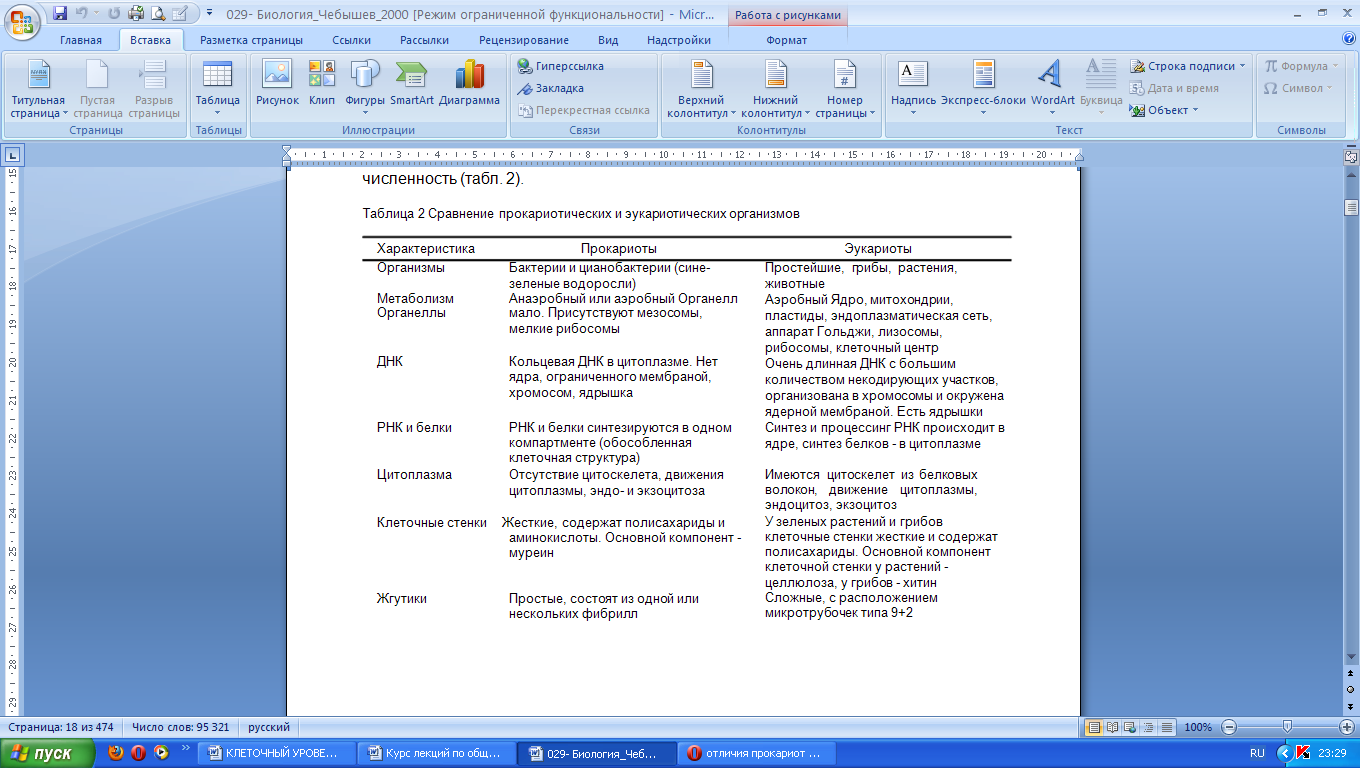The width and height of the screenshot is (1360, 768).
Task: Open the Нижний колонтитул footer gallery
Action: [776, 90]
